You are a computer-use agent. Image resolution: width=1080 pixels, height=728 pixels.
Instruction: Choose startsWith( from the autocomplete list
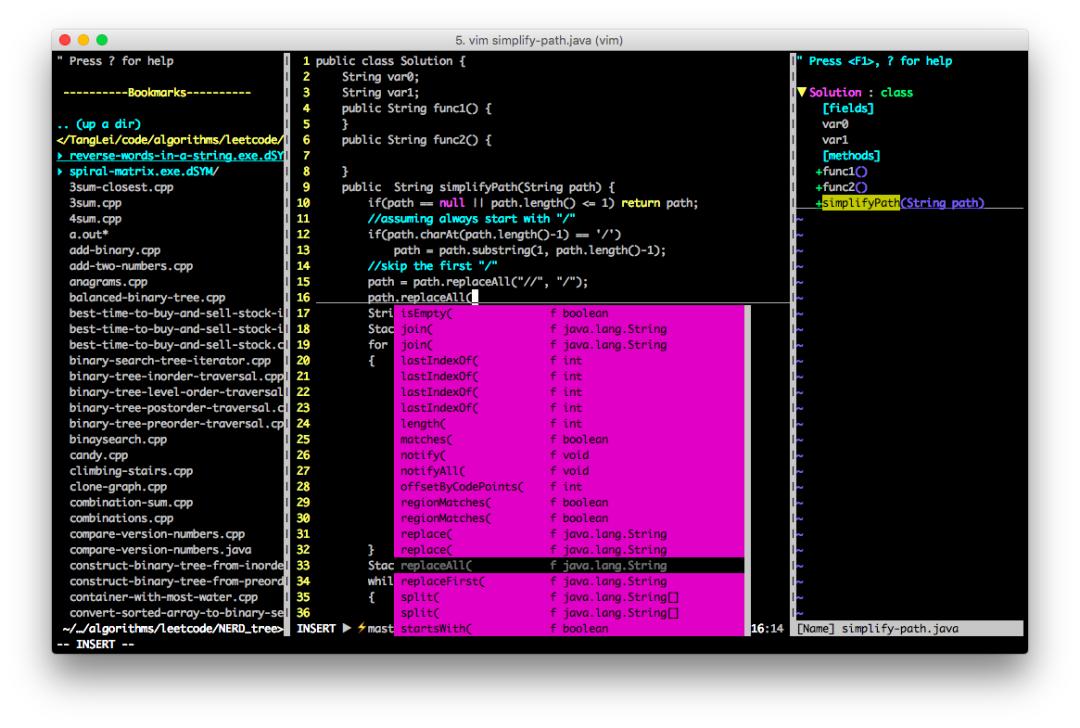click(436, 629)
